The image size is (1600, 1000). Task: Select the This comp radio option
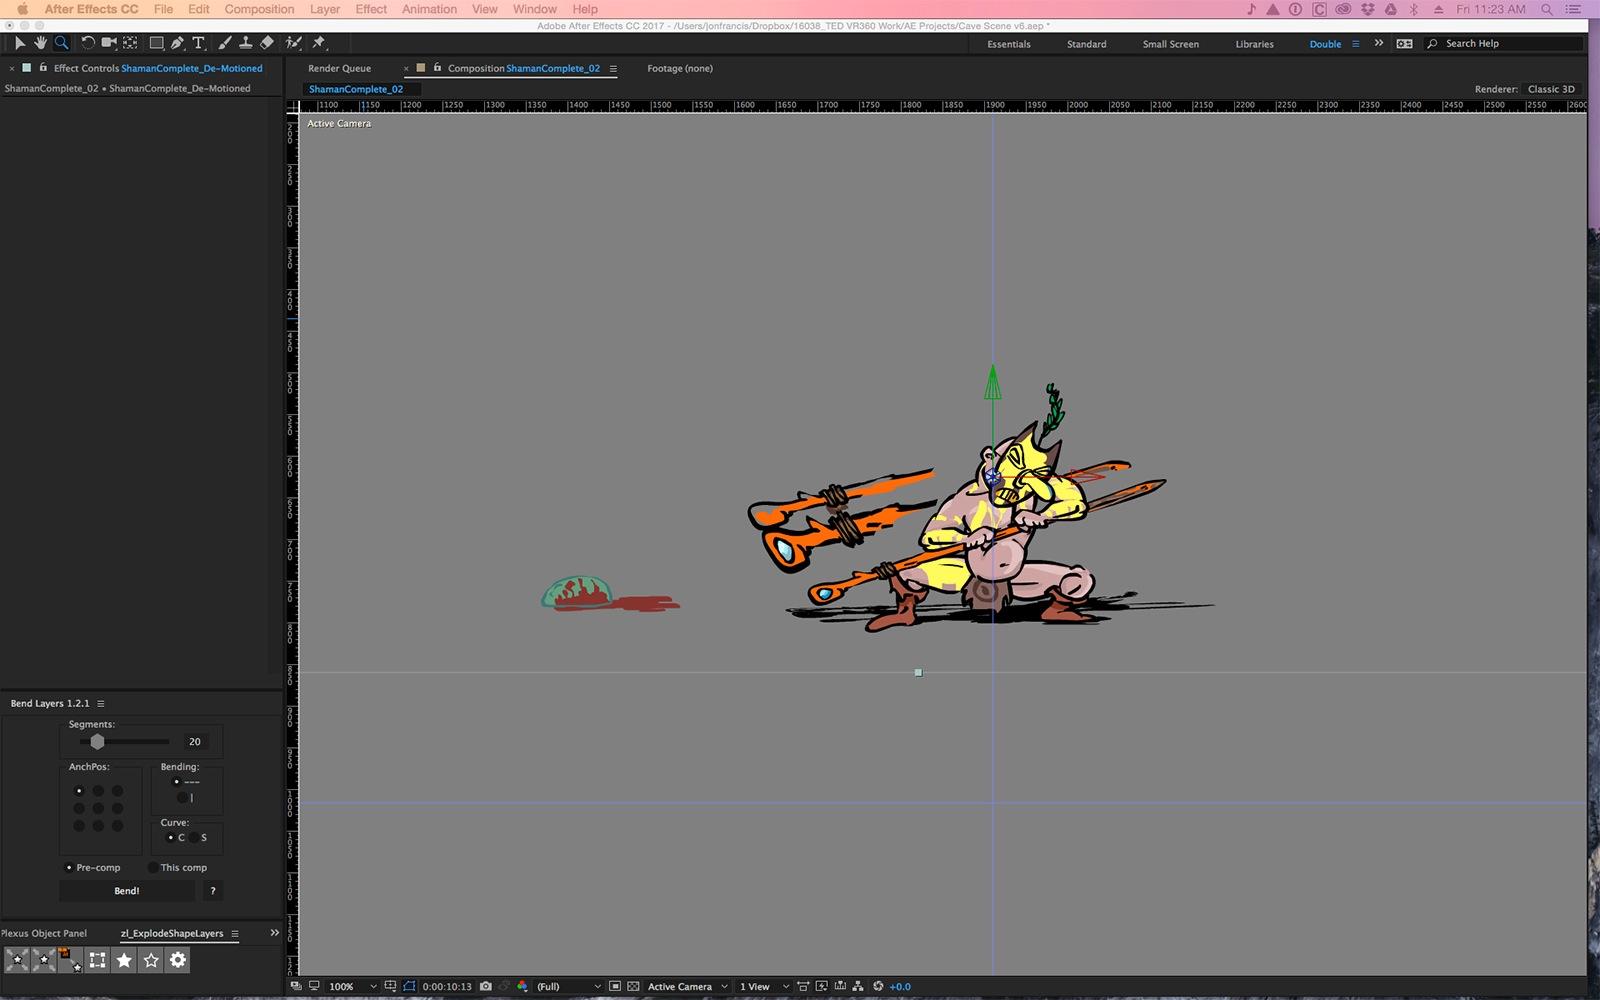tap(153, 868)
